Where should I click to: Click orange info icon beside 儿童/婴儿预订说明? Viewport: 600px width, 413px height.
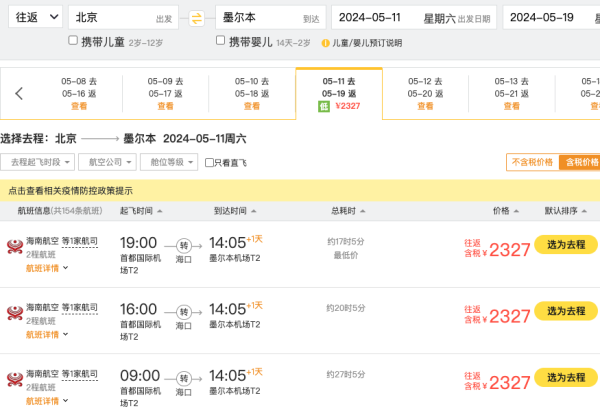[x=326, y=43]
